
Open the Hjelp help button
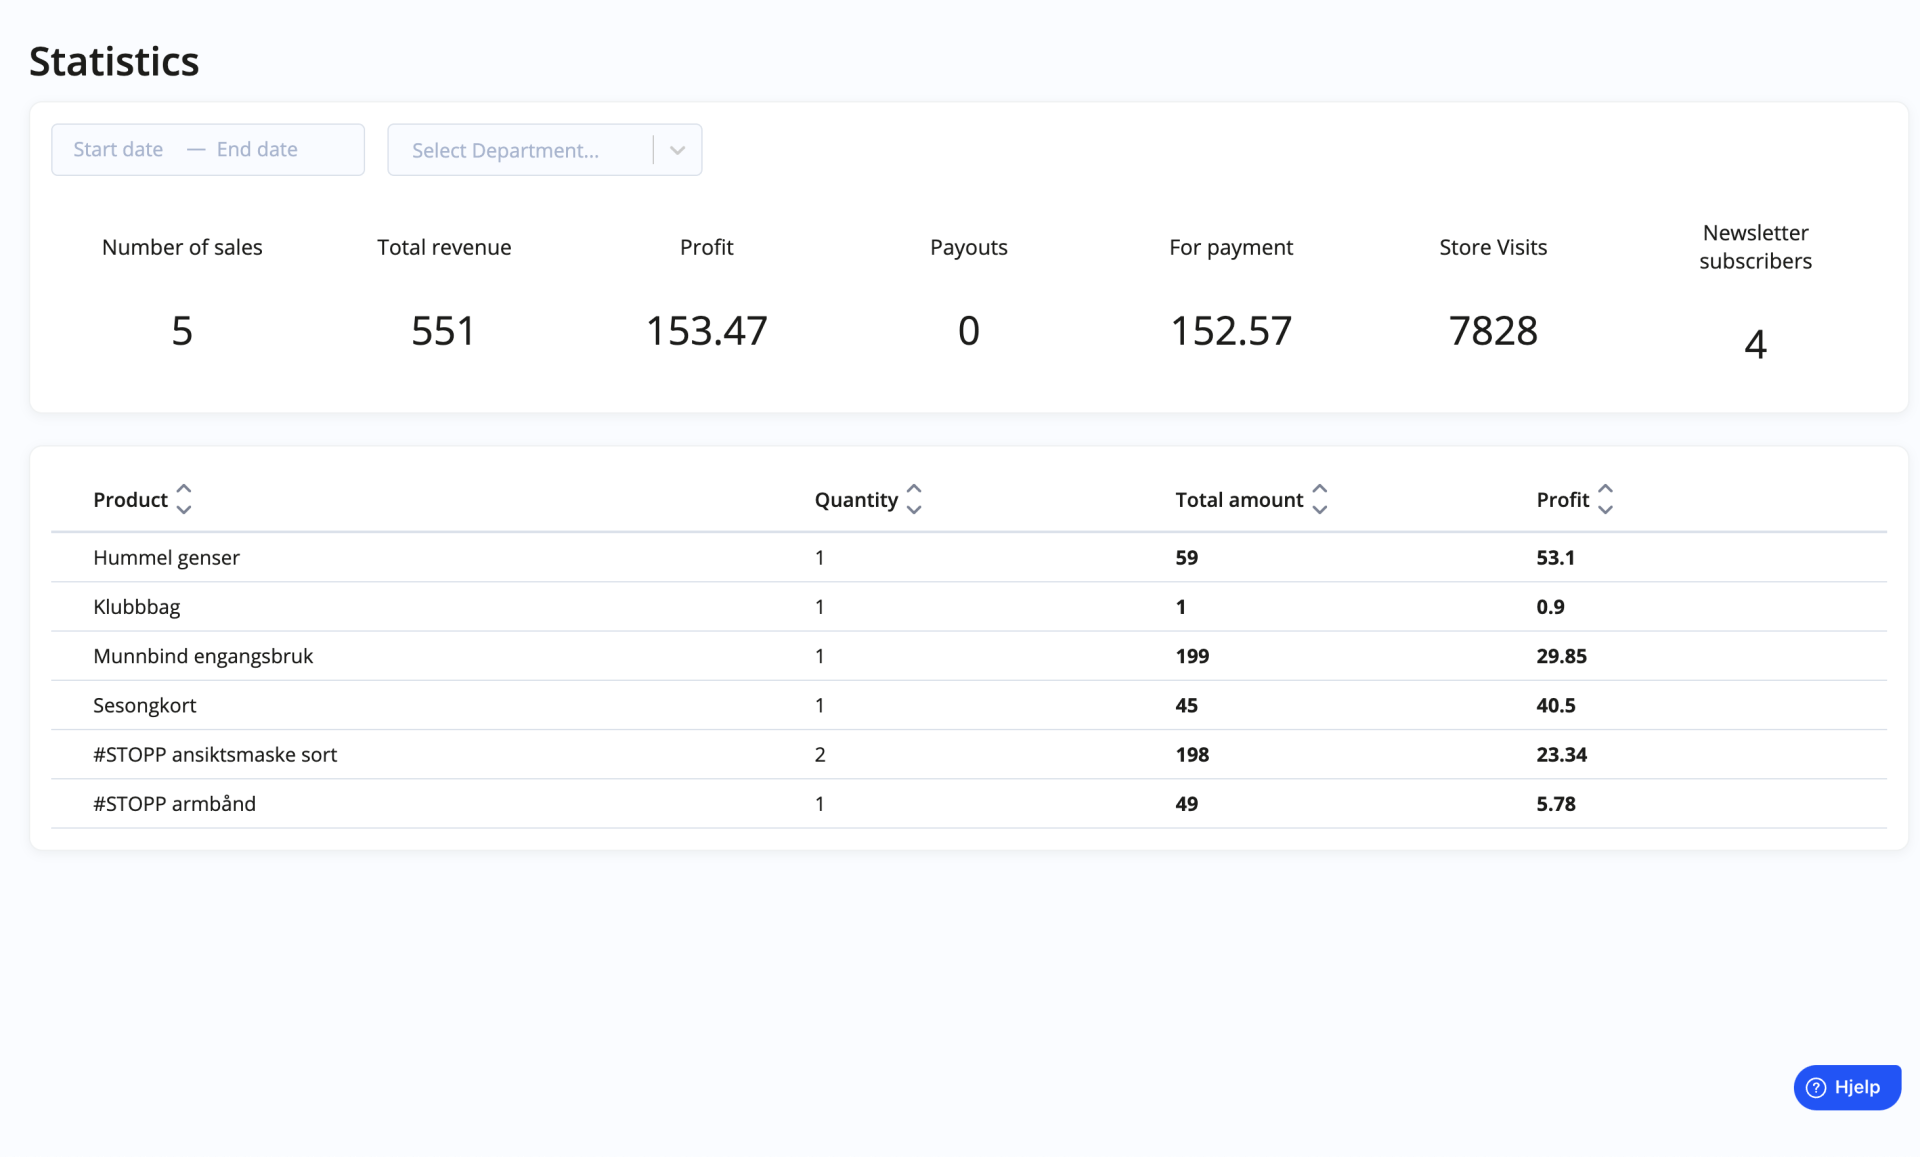[x=1847, y=1088]
